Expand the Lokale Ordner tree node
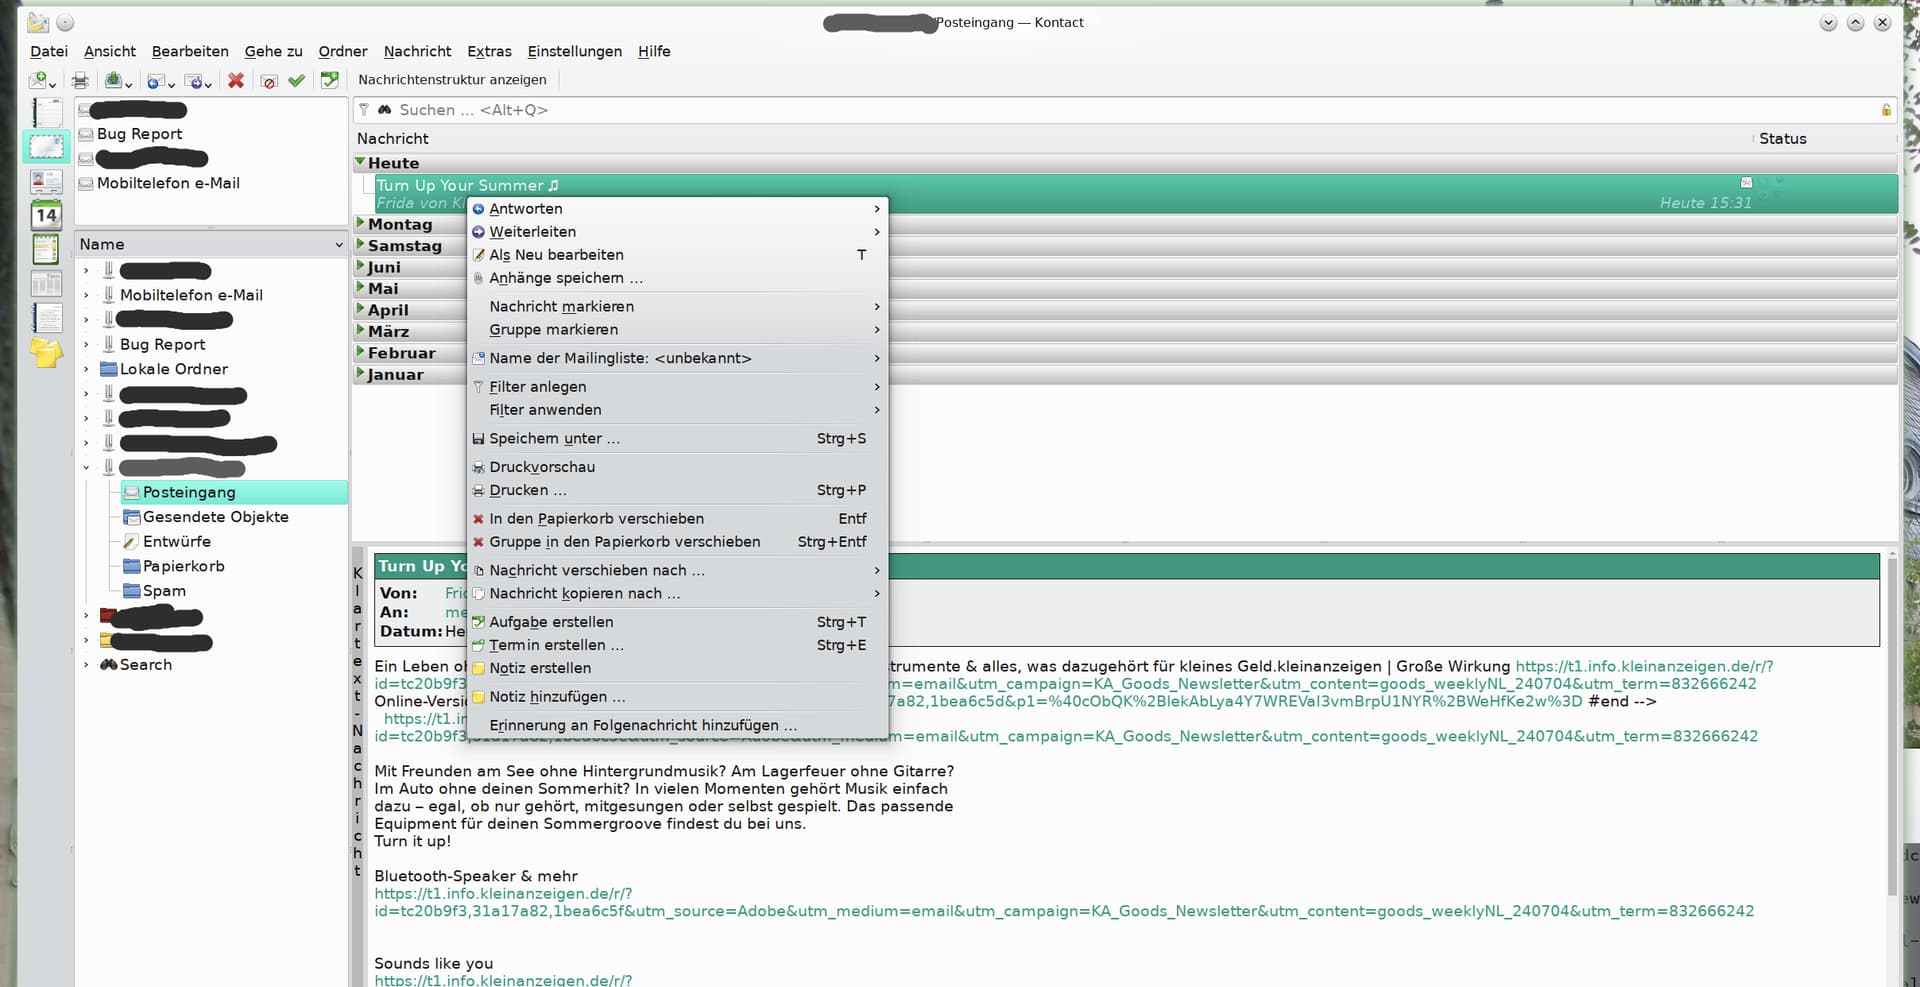 [x=86, y=369]
